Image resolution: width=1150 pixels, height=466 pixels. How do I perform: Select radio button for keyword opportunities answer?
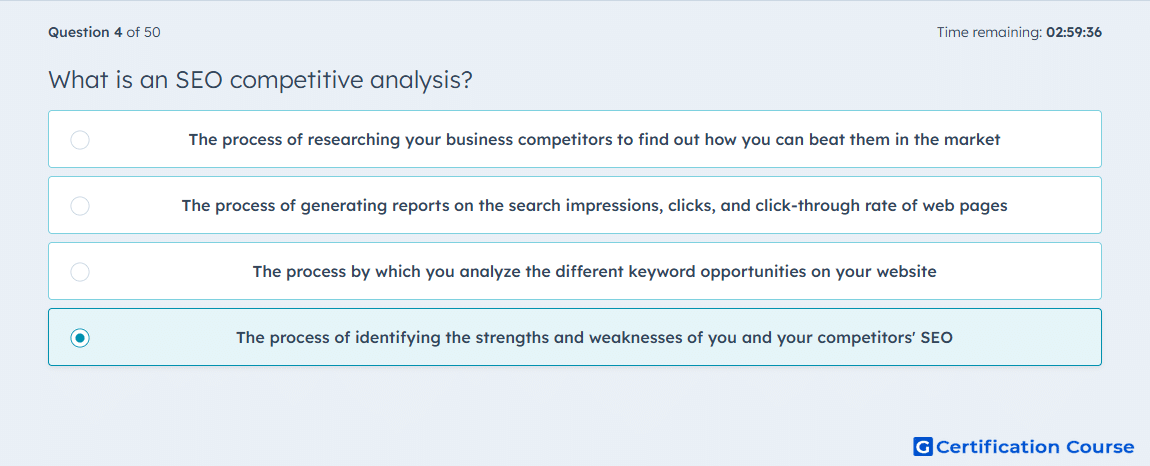[80, 272]
